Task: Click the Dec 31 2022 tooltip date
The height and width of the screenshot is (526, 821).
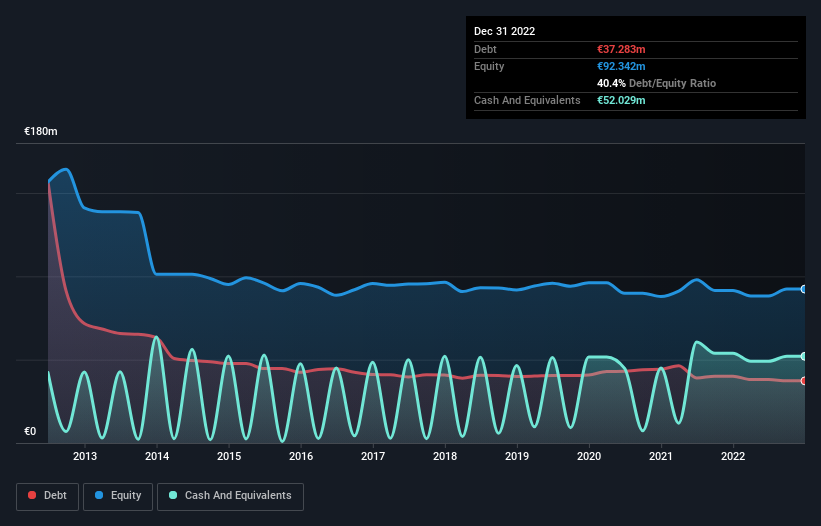Action: (504, 31)
